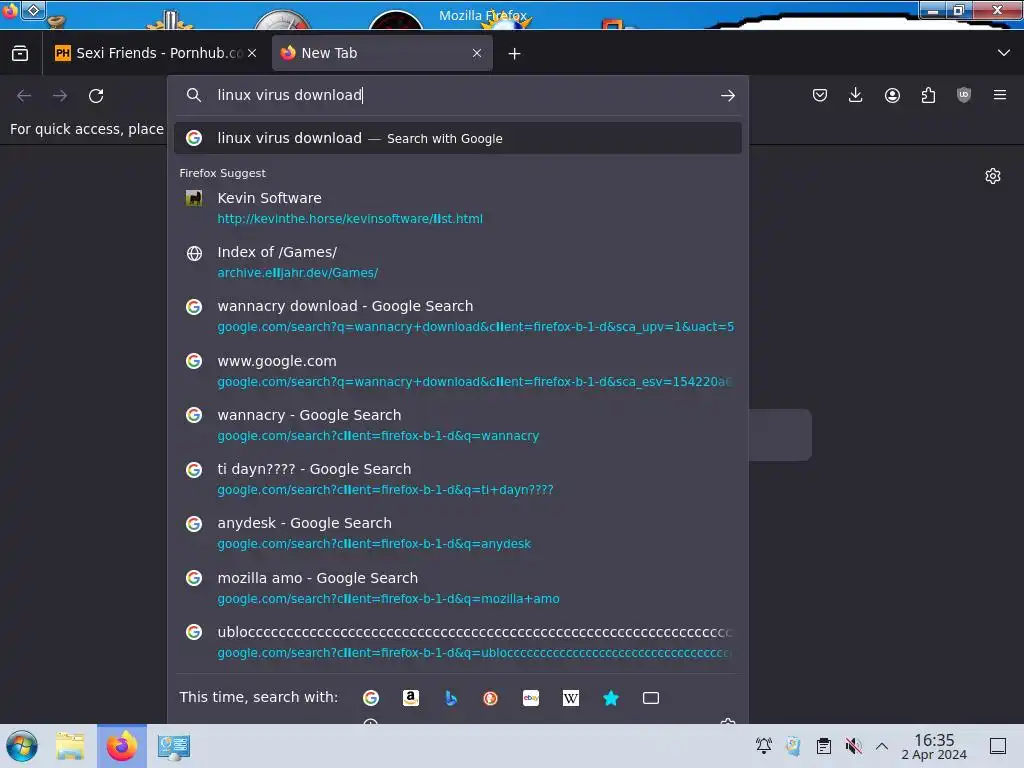Close the first browser tab

pyautogui.click(x=252, y=54)
